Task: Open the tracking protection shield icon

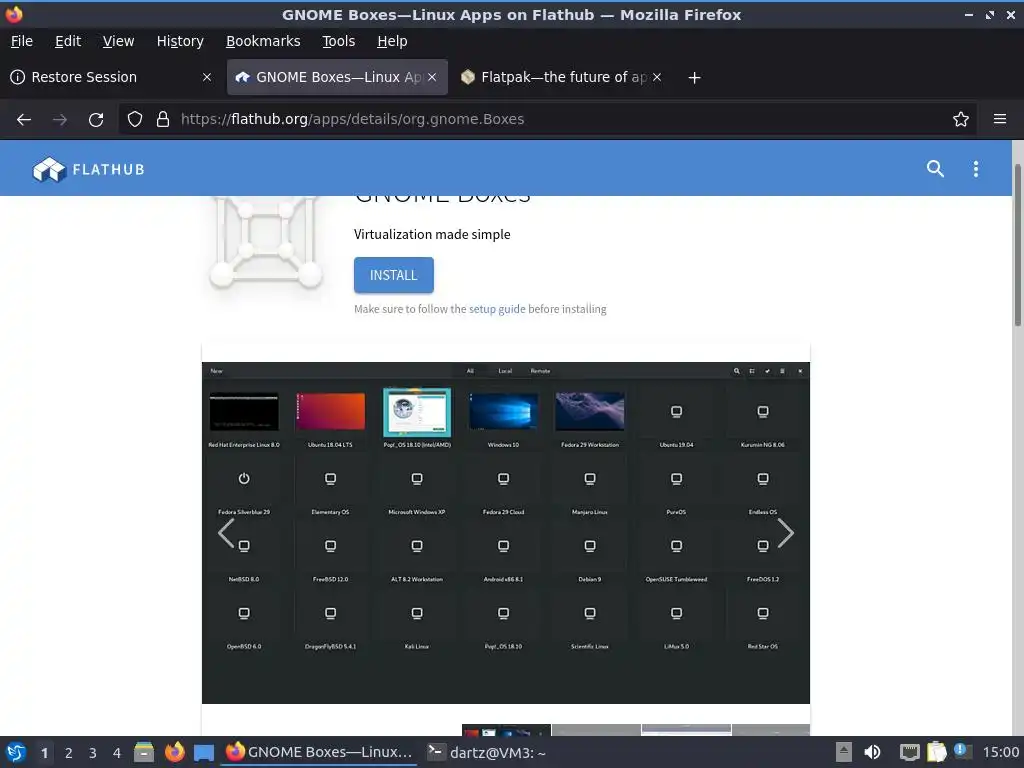Action: 135,119
